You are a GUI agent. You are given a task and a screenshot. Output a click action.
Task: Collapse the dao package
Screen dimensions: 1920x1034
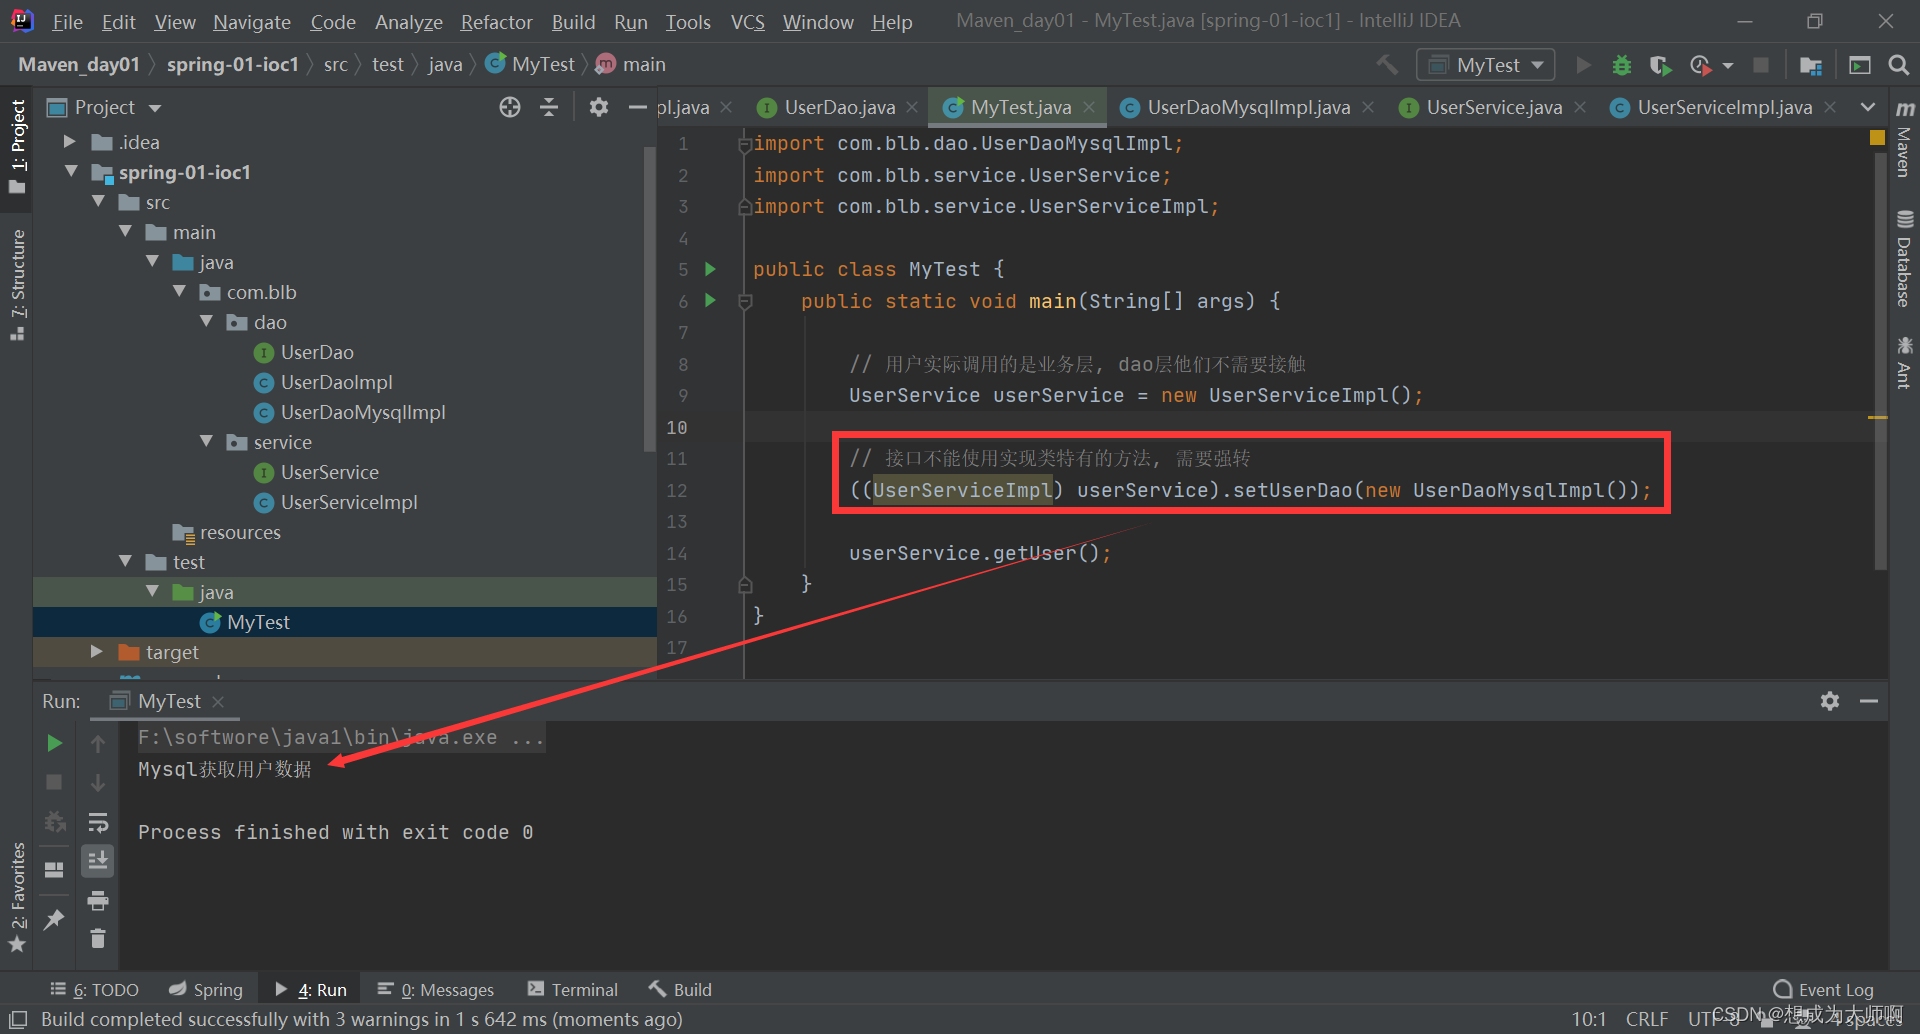click(x=206, y=322)
